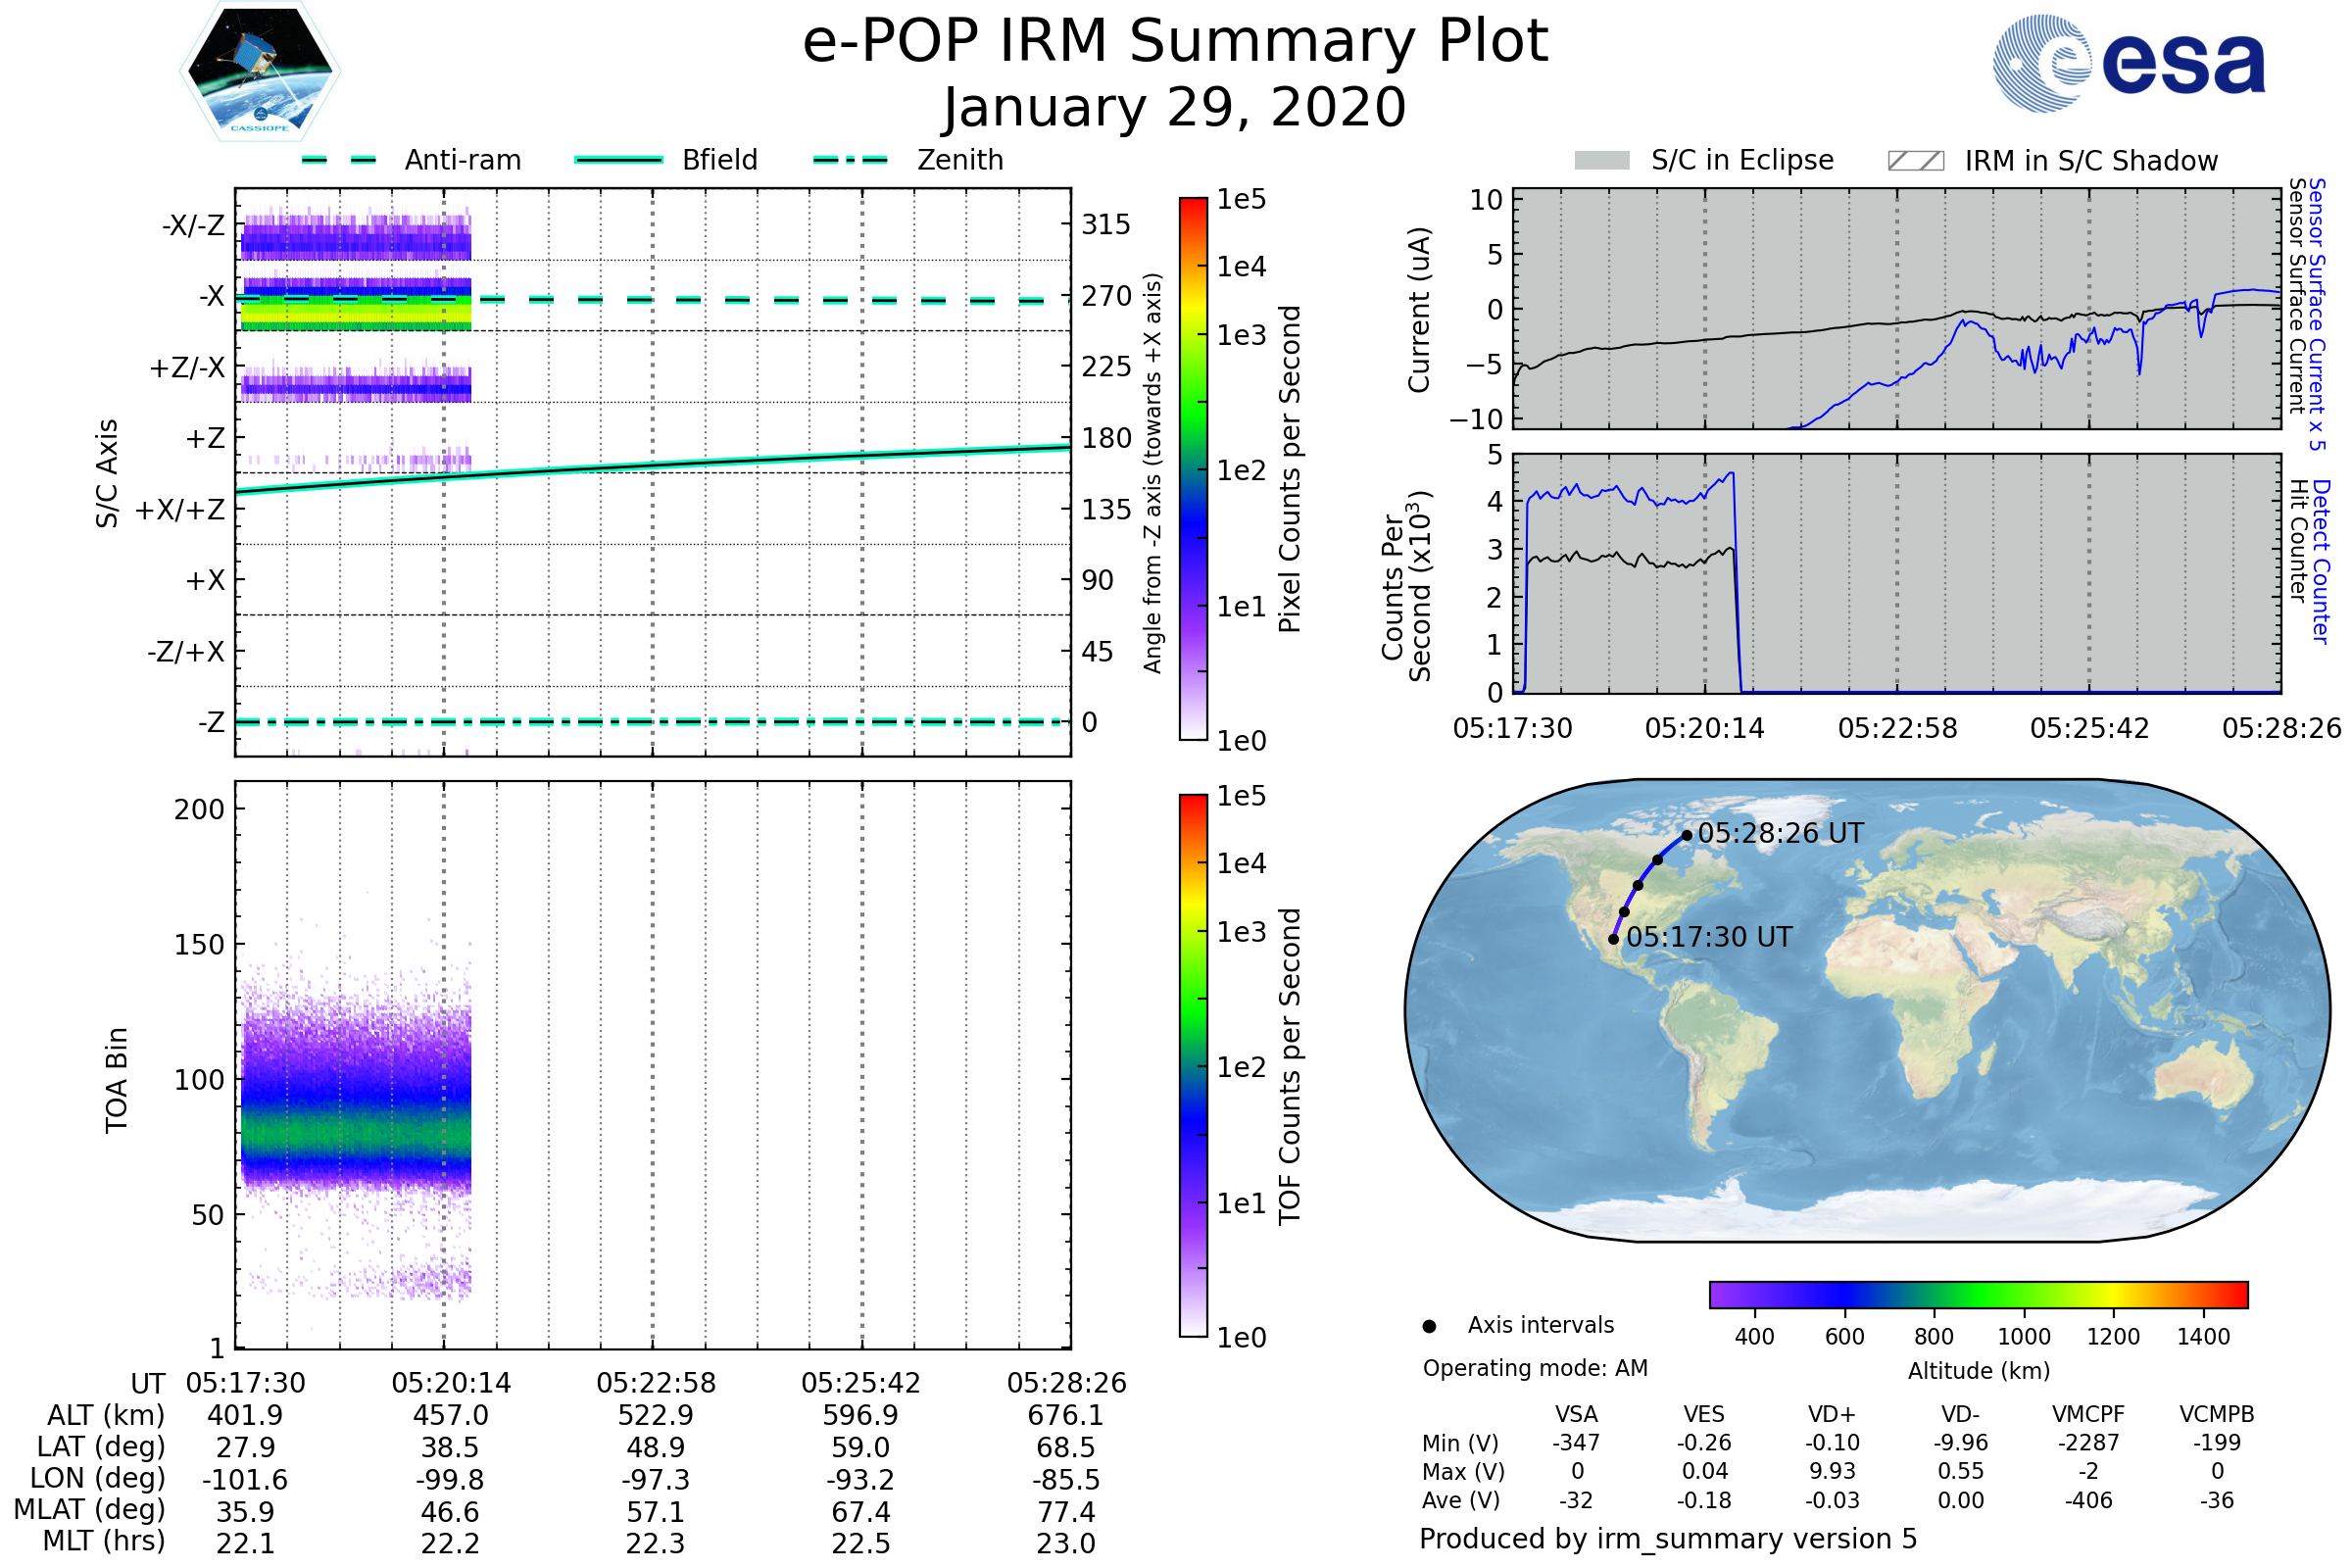Click the Pixel Counts per Second colorbar
Viewport: 2352px width, 1568px height.
[1193, 468]
